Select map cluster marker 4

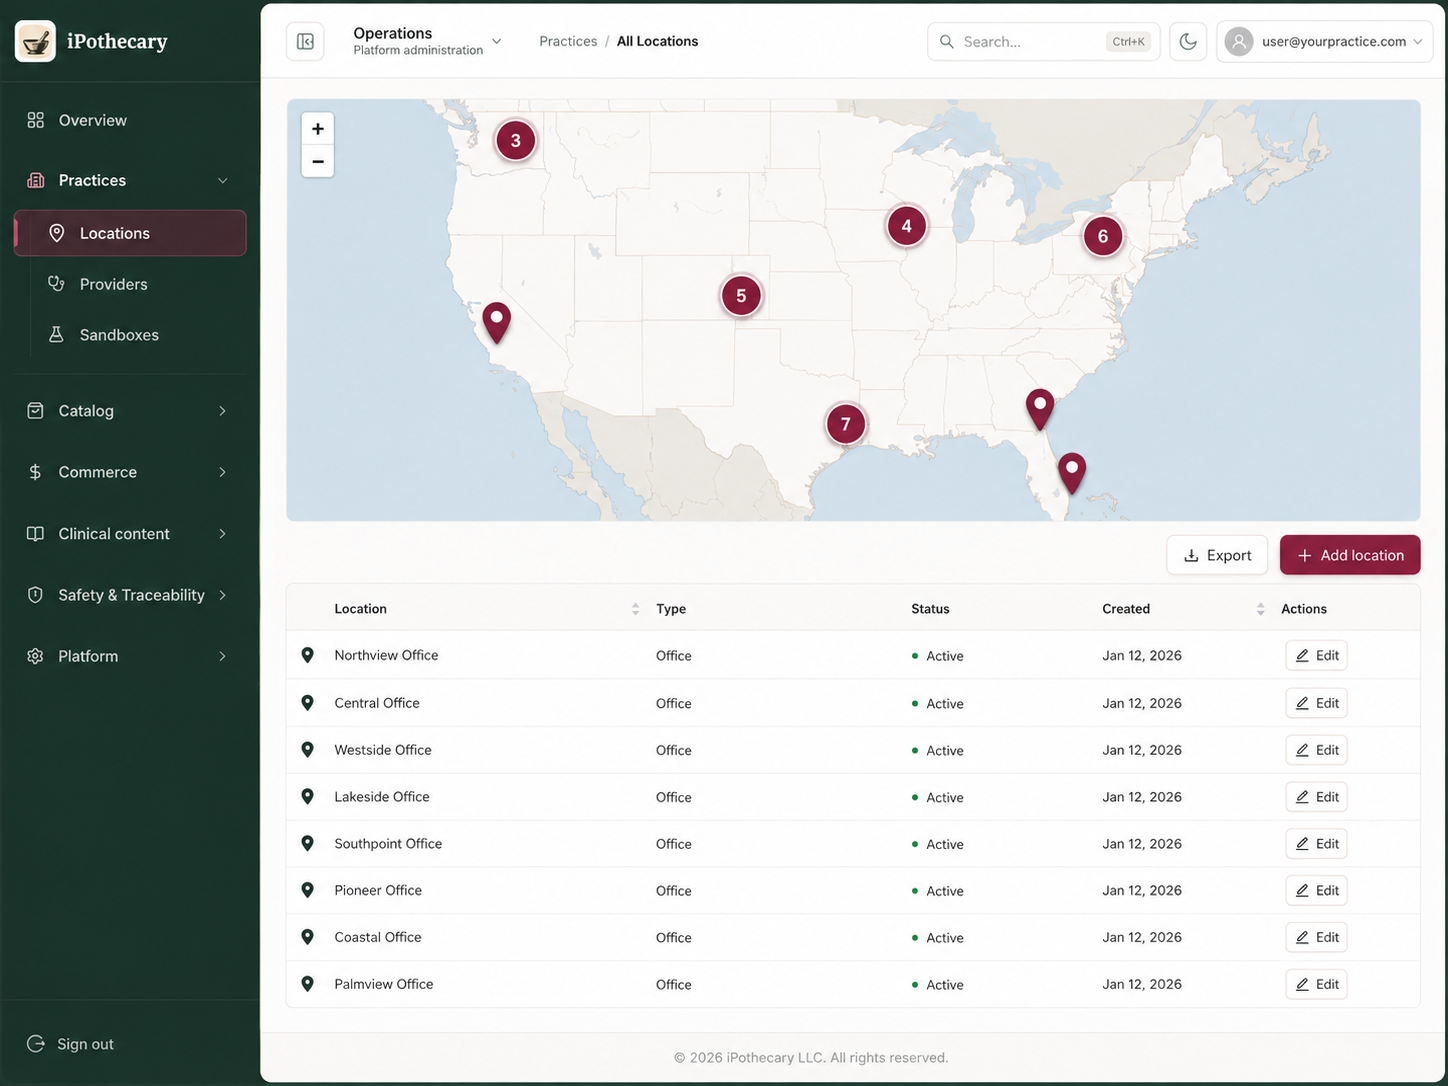click(907, 226)
